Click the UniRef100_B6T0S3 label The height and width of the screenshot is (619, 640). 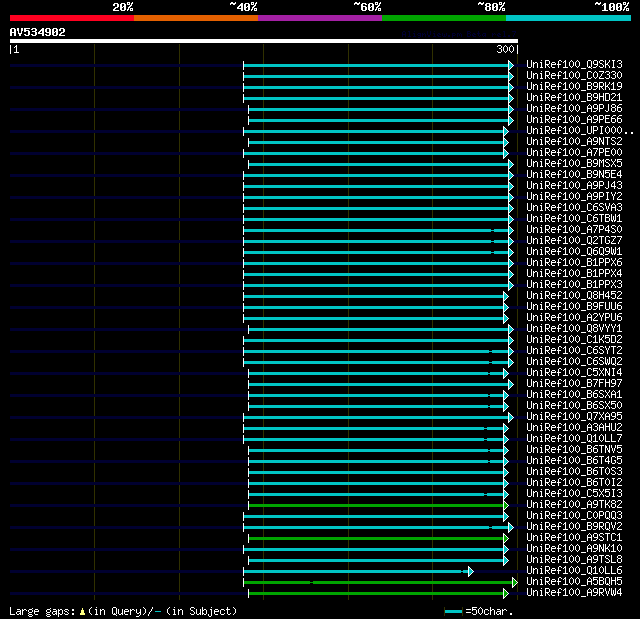click(574, 472)
